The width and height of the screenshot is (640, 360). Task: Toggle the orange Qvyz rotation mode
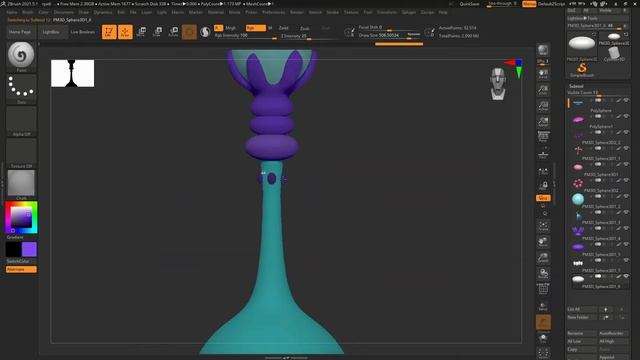tap(543, 198)
